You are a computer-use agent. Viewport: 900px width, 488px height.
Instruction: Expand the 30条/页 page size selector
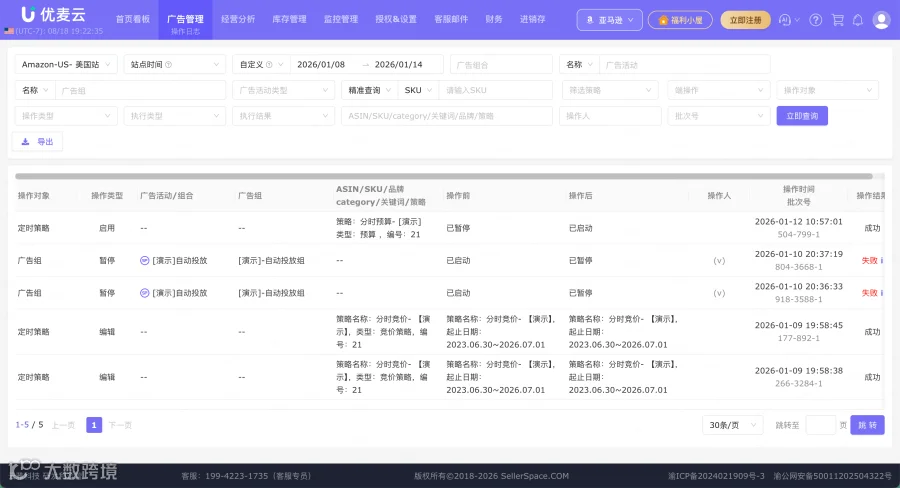click(x=732, y=425)
